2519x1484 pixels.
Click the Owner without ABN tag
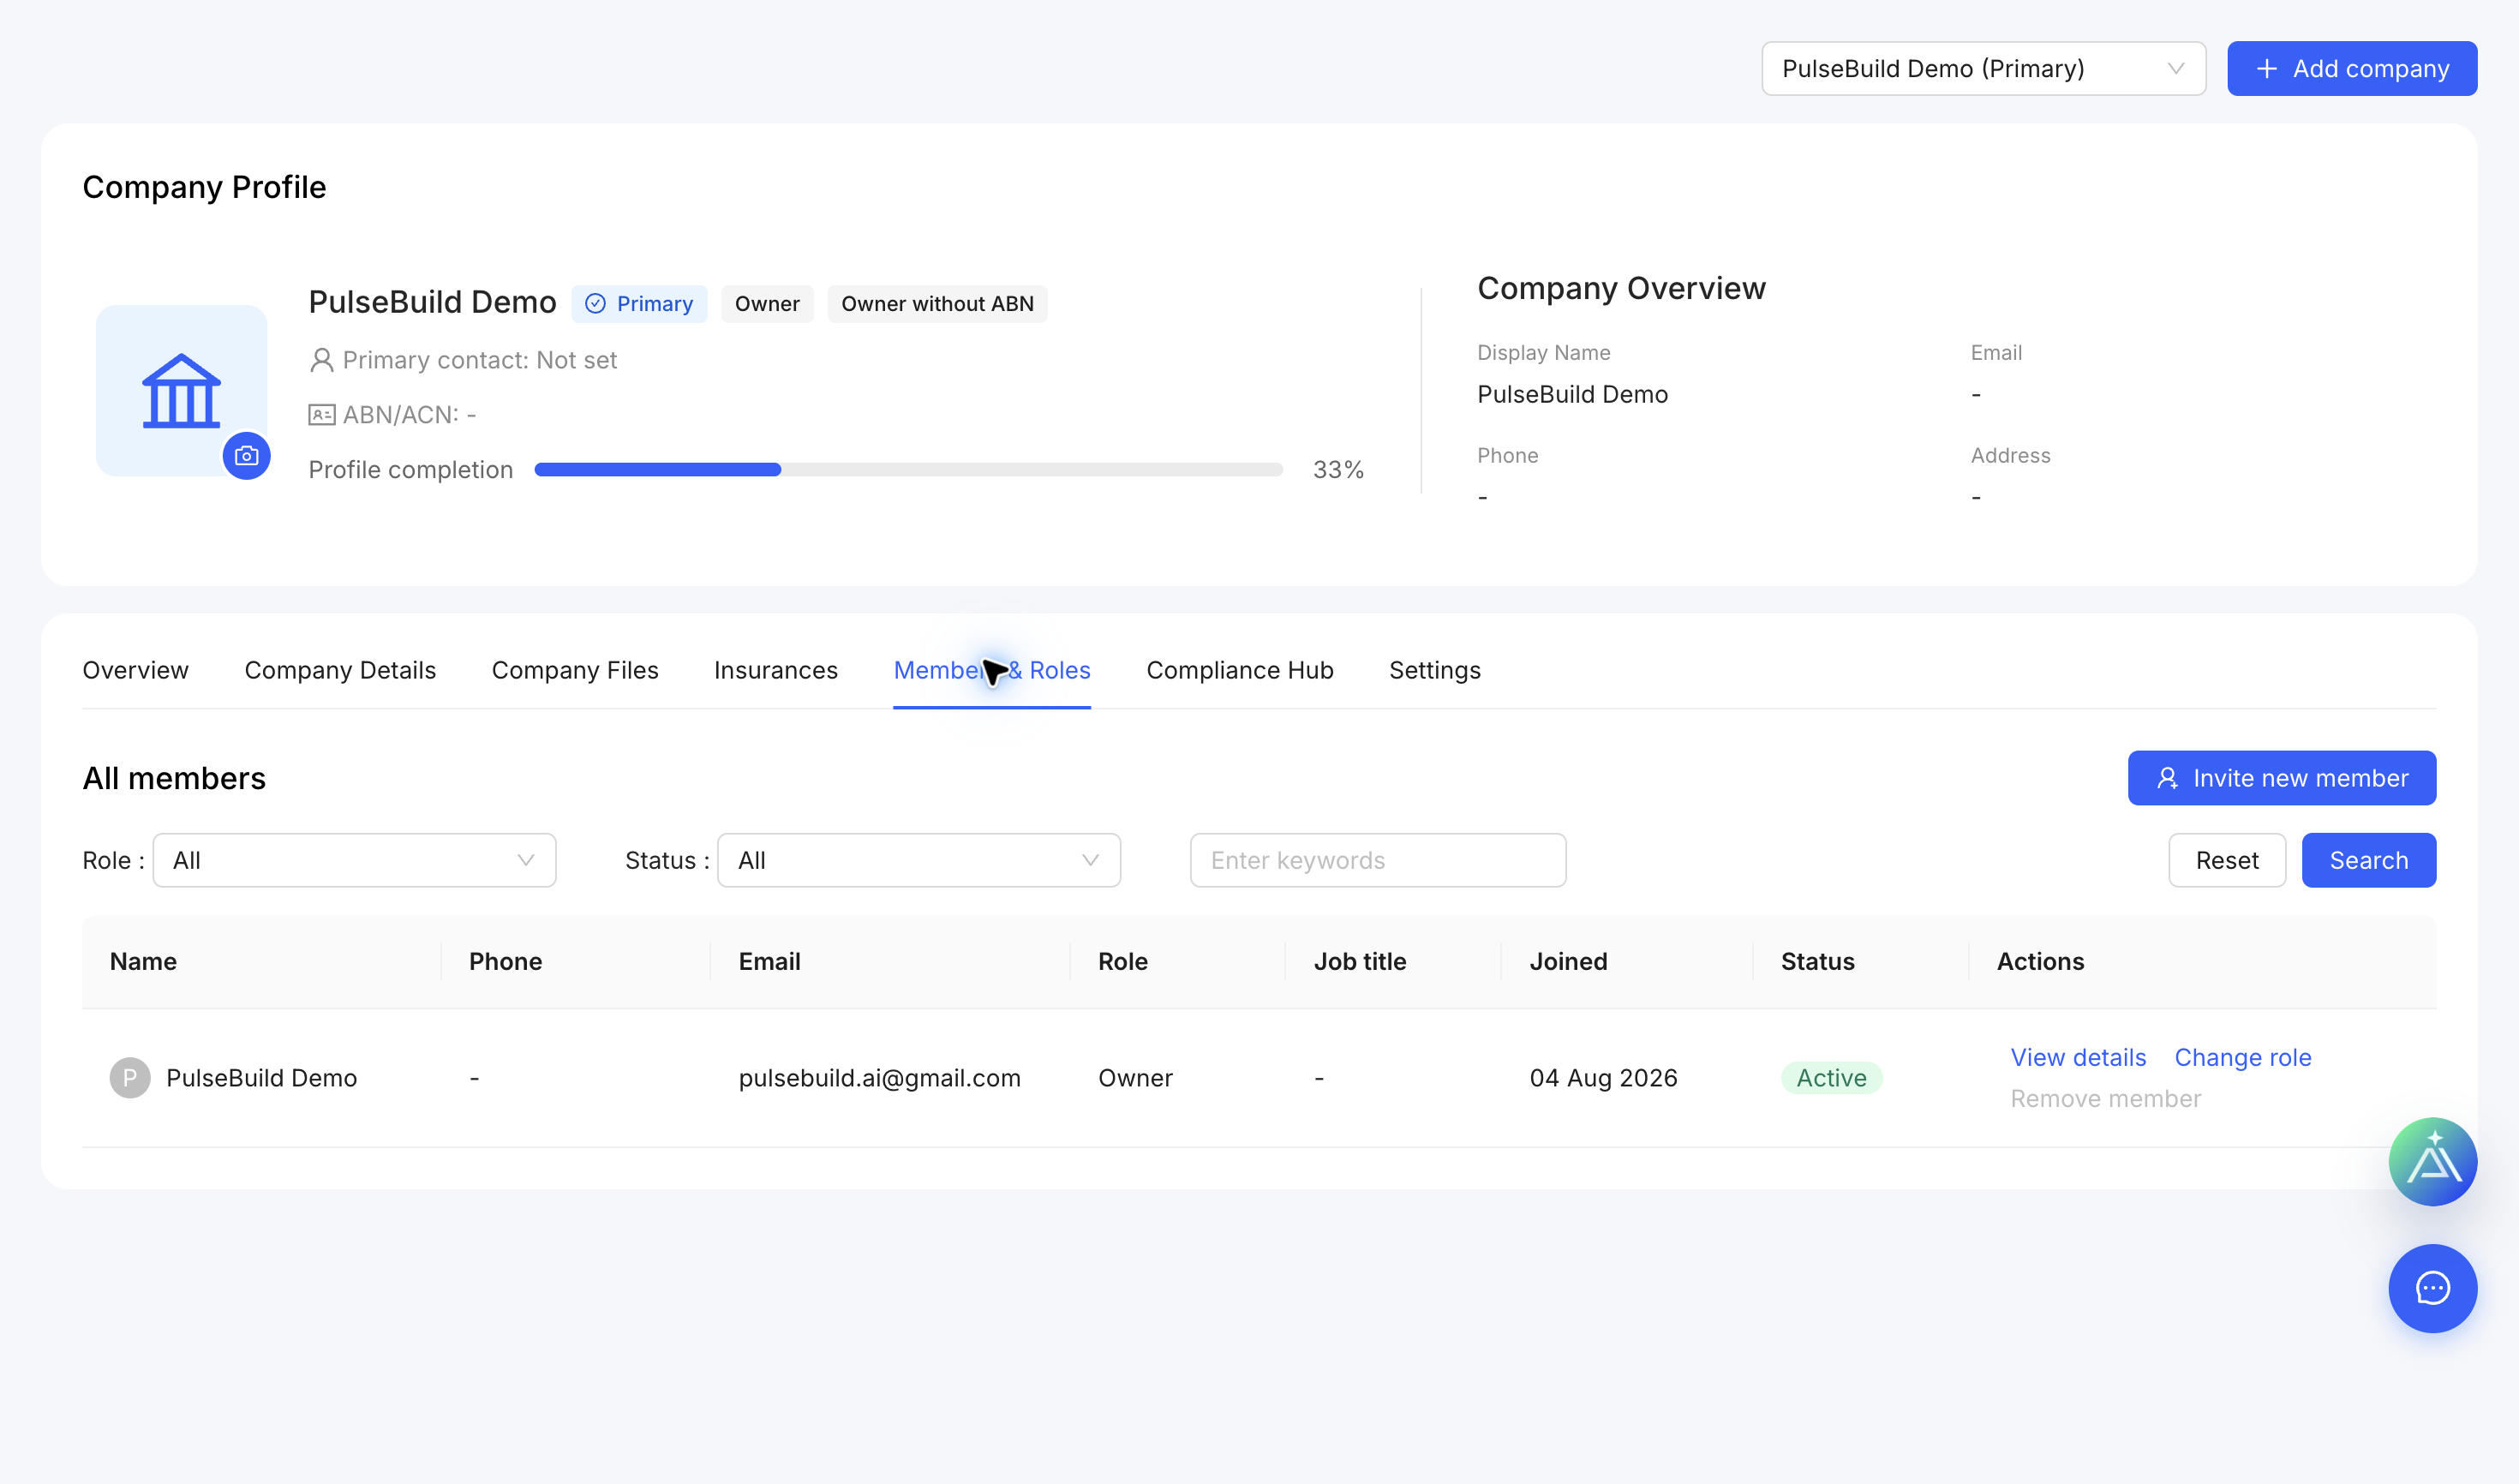(937, 304)
